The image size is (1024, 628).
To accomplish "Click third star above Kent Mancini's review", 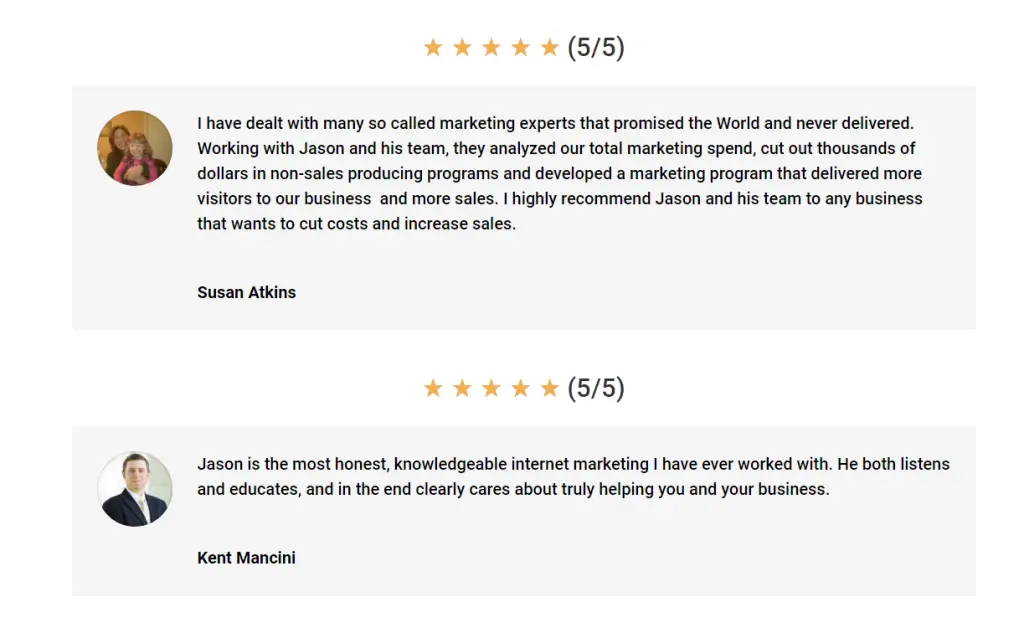I will (x=491, y=388).
